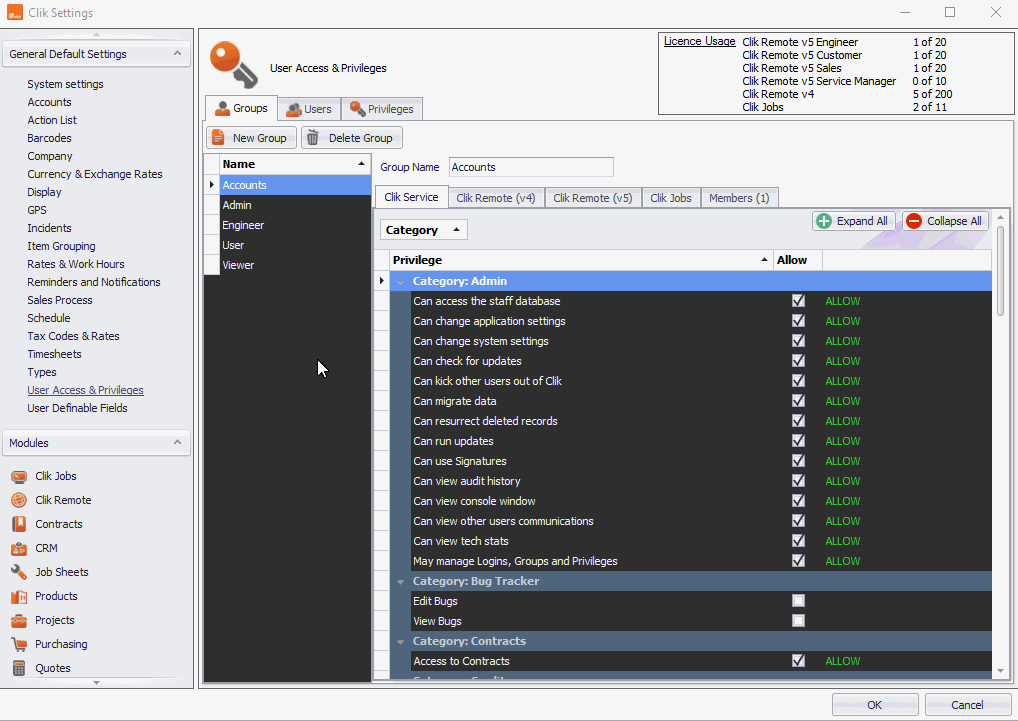Open the Contracts module icon

[x=19, y=524]
